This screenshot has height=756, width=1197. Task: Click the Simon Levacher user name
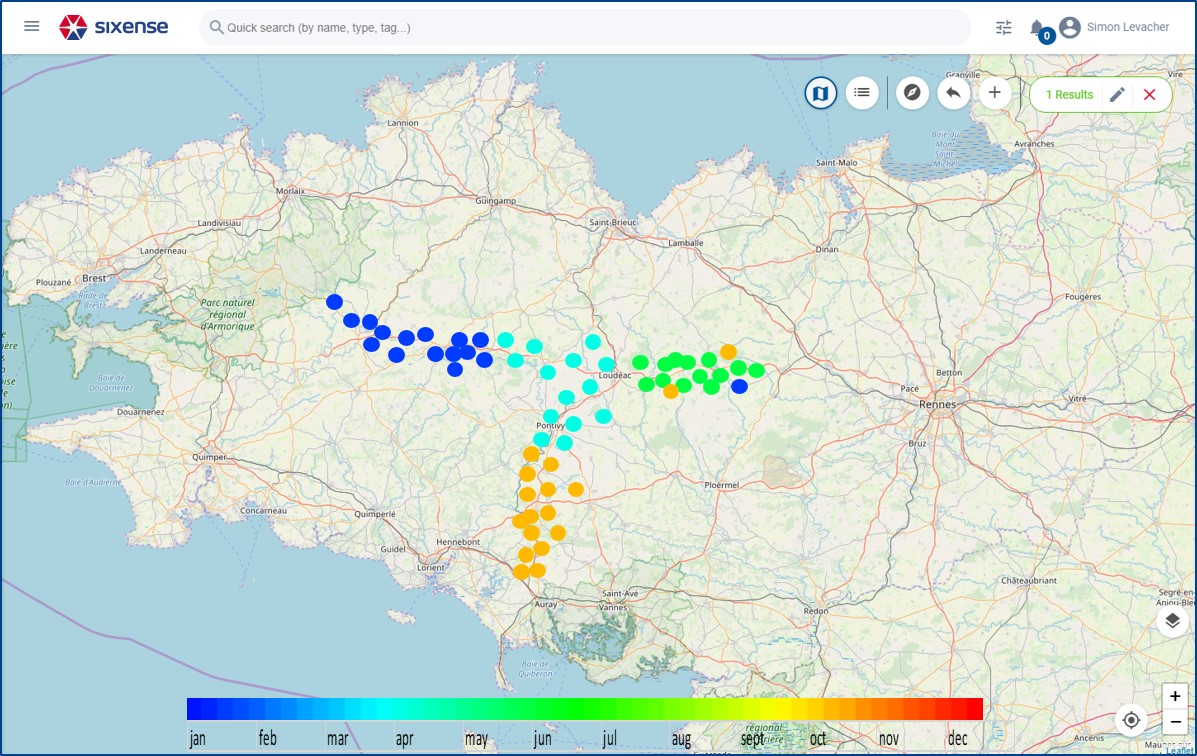pyautogui.click(x=1128, y=27)
